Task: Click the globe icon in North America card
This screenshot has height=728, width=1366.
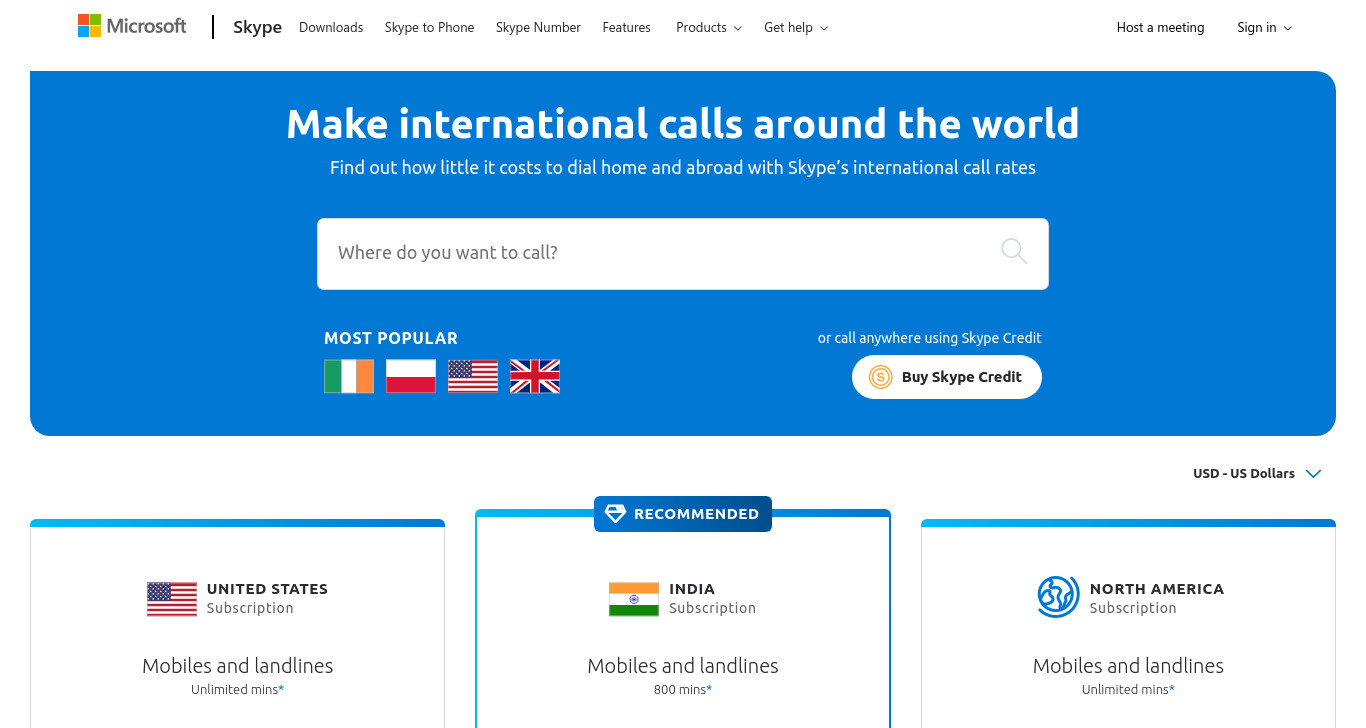Action: (x=1058, y=597)
